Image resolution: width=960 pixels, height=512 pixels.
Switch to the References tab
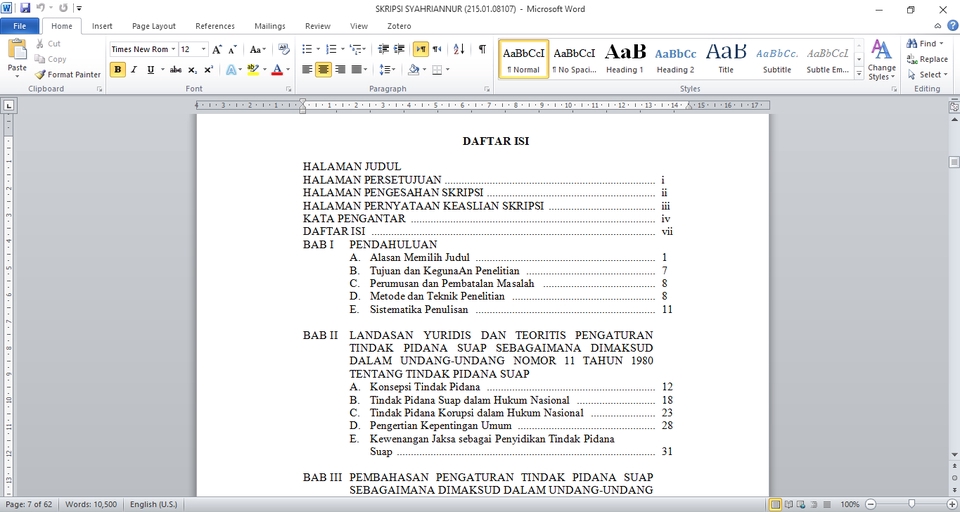point(215,26)
